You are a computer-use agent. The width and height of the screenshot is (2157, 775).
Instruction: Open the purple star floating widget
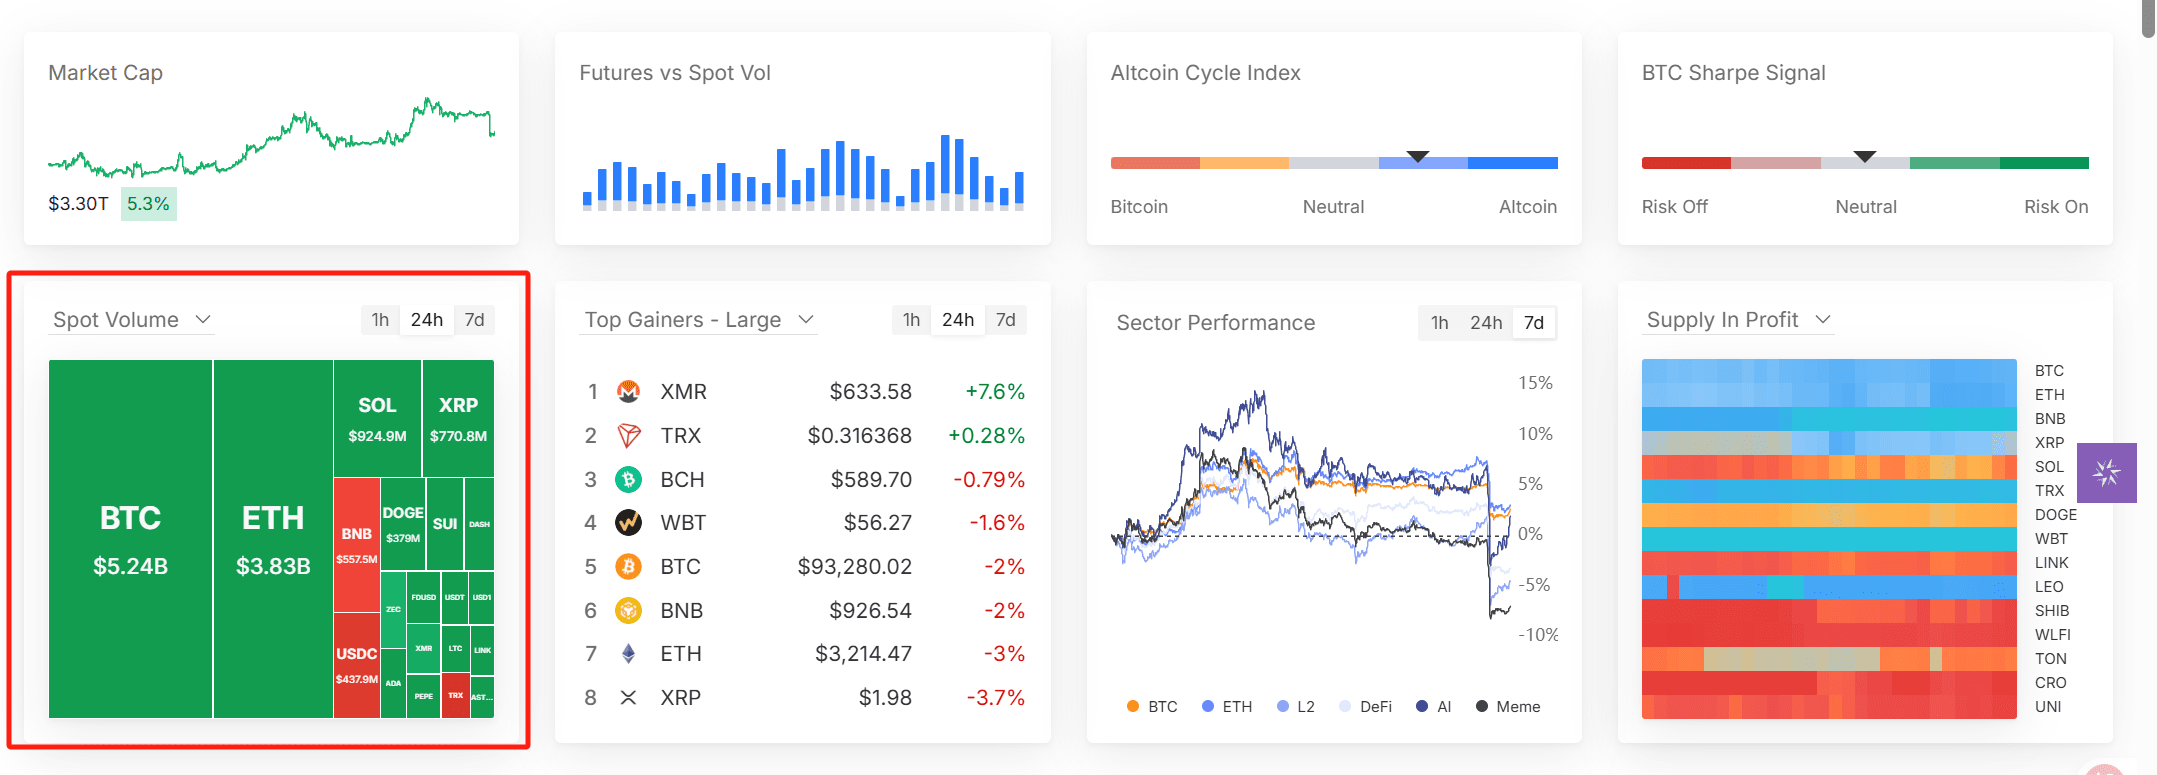tap(2106, 473)
